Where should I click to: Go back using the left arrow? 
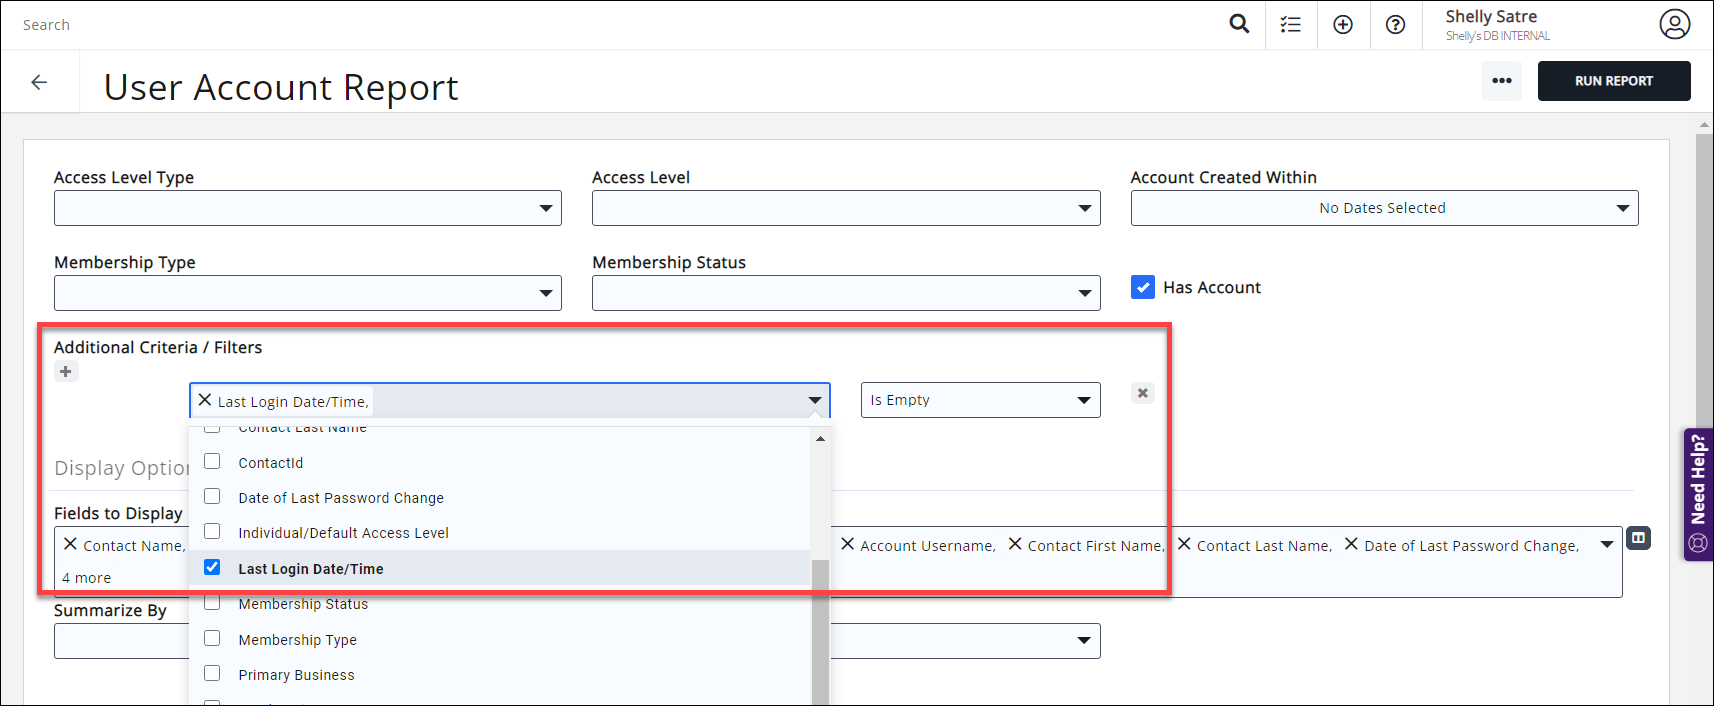(39, 82)
